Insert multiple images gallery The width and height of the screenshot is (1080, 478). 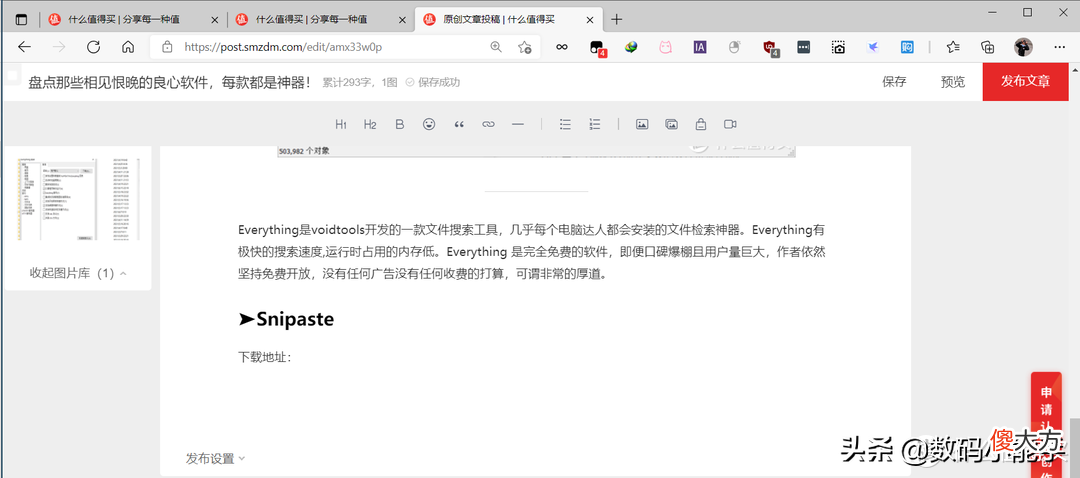[672, 124]
